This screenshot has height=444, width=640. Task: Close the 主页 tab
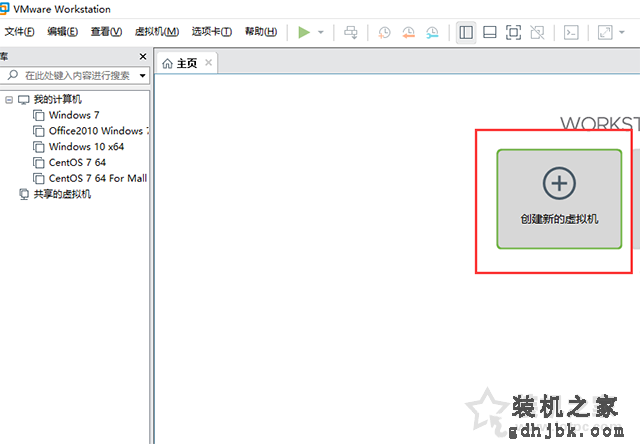(209, 62)
